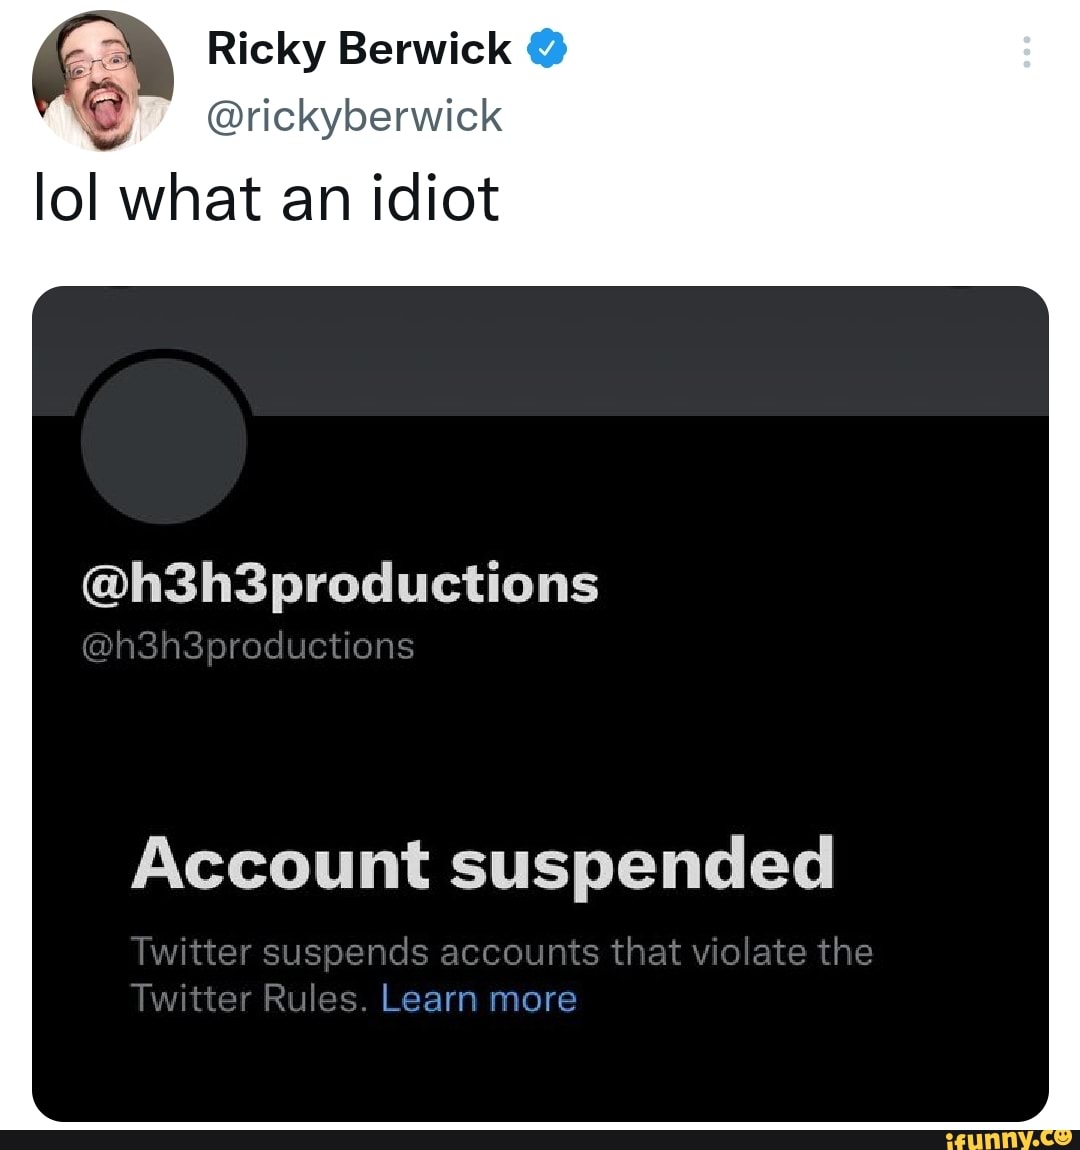
Task: Click the @h3h3productions display name text
Action: point(339,584)
